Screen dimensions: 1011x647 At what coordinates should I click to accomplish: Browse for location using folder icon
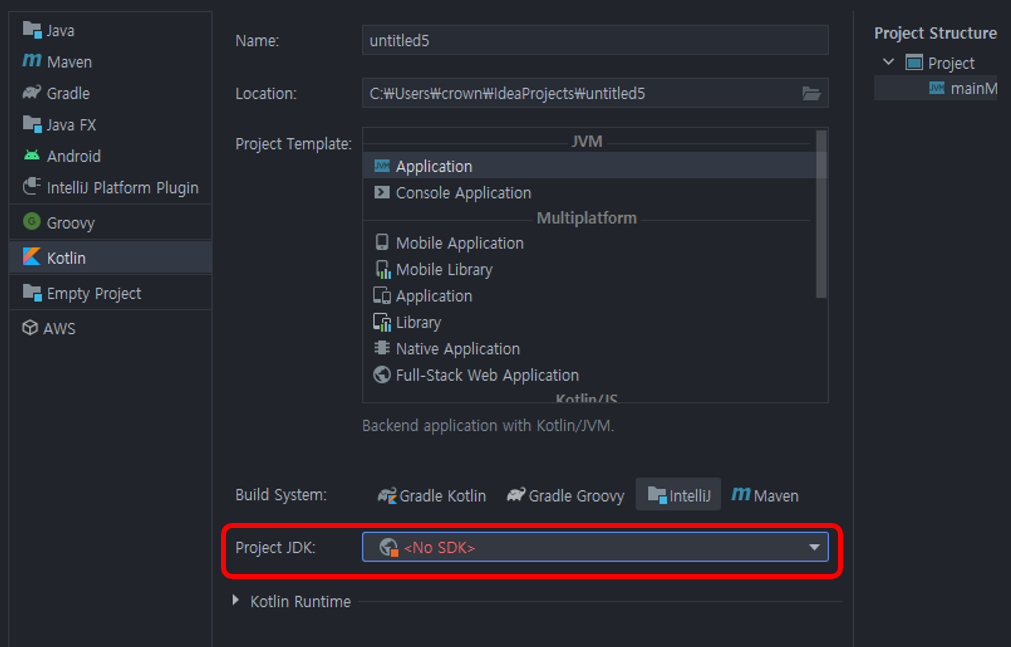(x=811, y=94)
